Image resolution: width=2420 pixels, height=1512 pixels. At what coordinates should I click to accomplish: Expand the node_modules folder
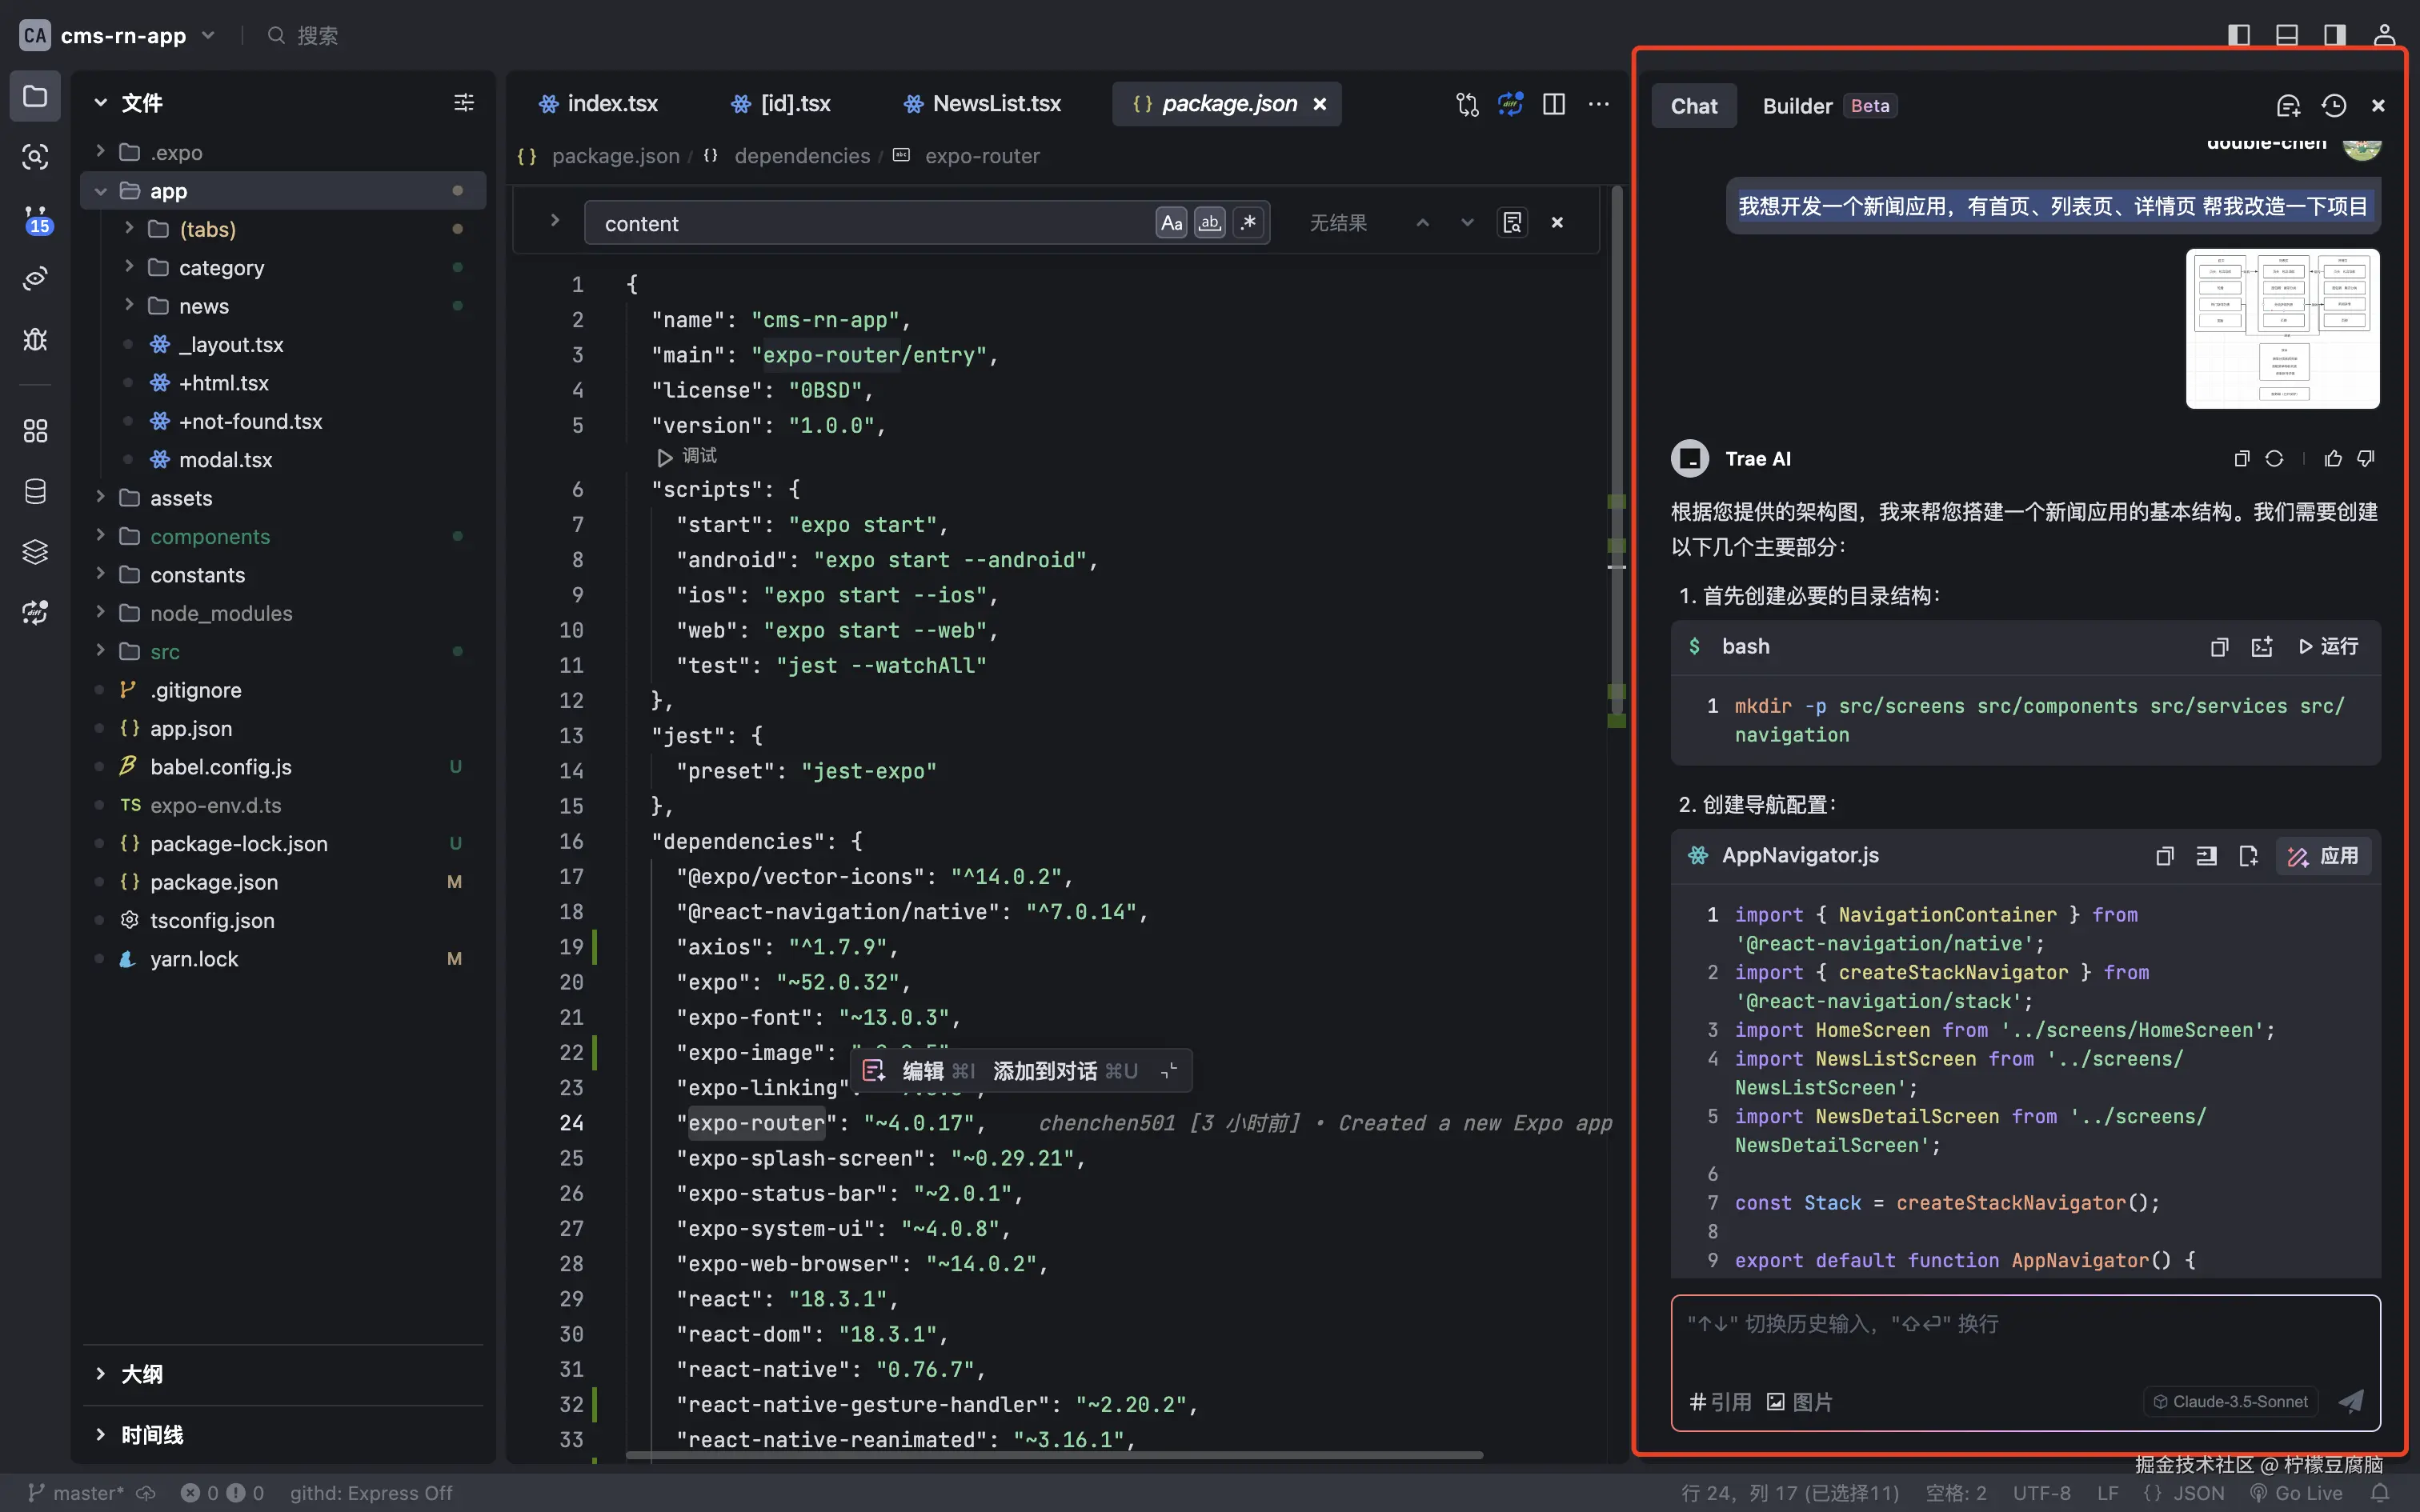click(220, 613)
